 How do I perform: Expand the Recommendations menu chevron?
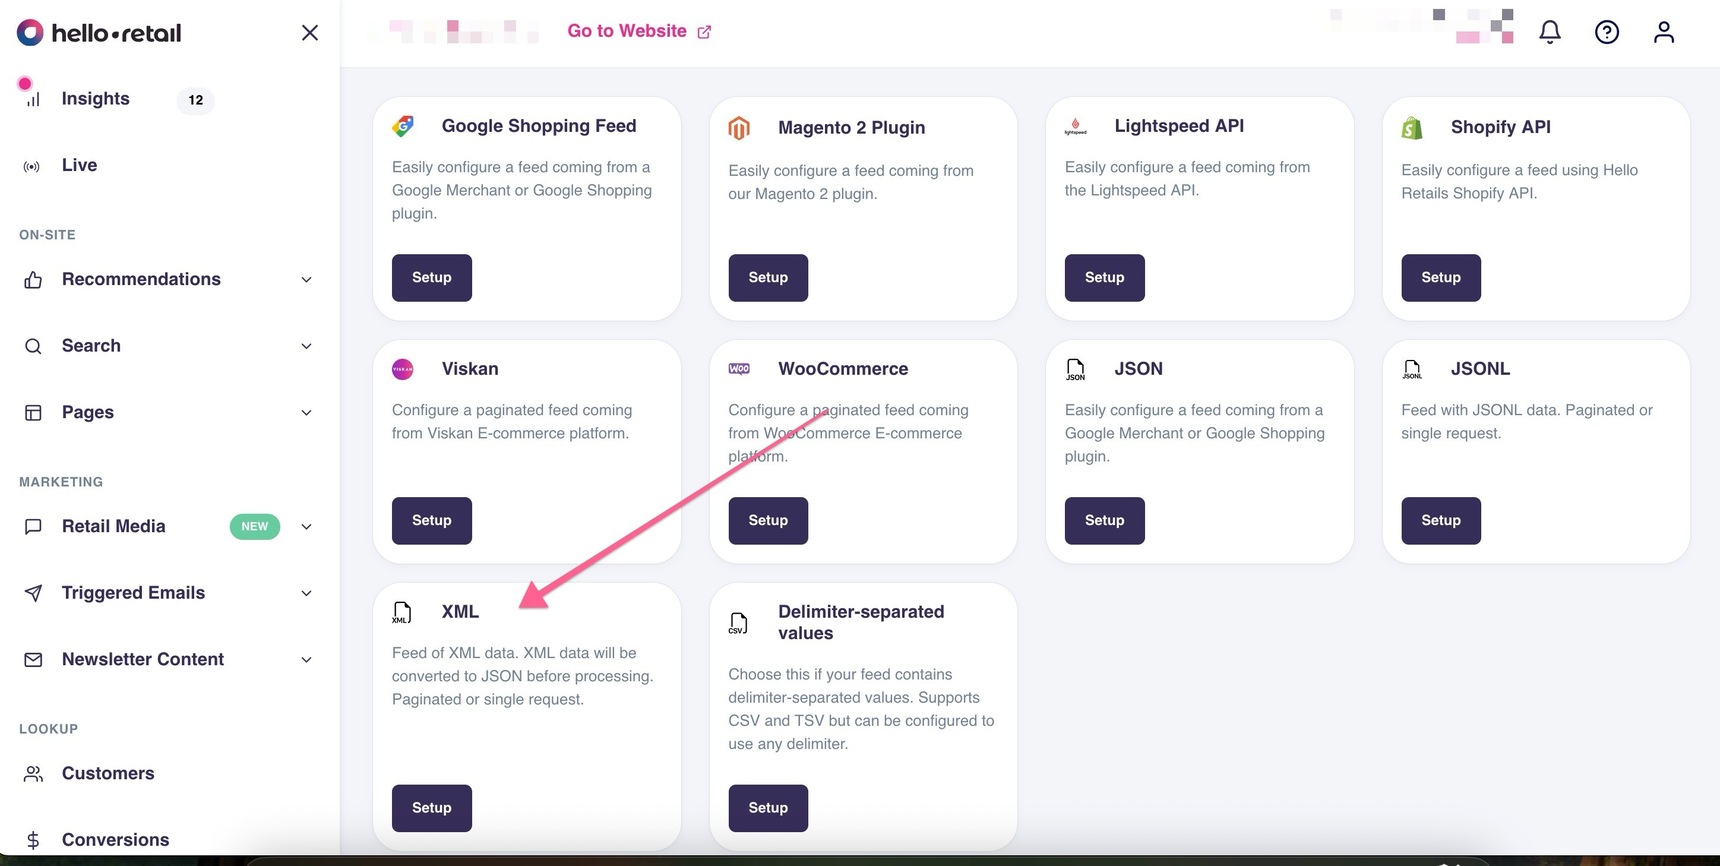[x=306, y=280]
